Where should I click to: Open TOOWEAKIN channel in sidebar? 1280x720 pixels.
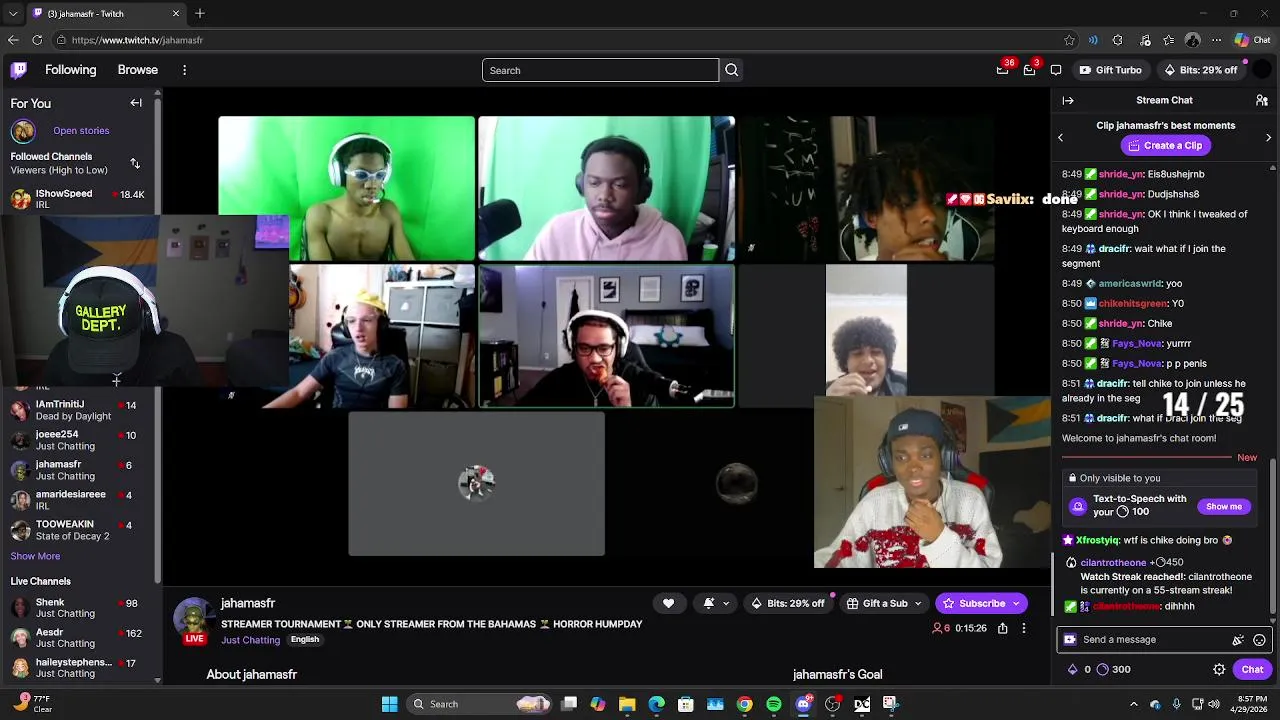(x=78, y=530)
